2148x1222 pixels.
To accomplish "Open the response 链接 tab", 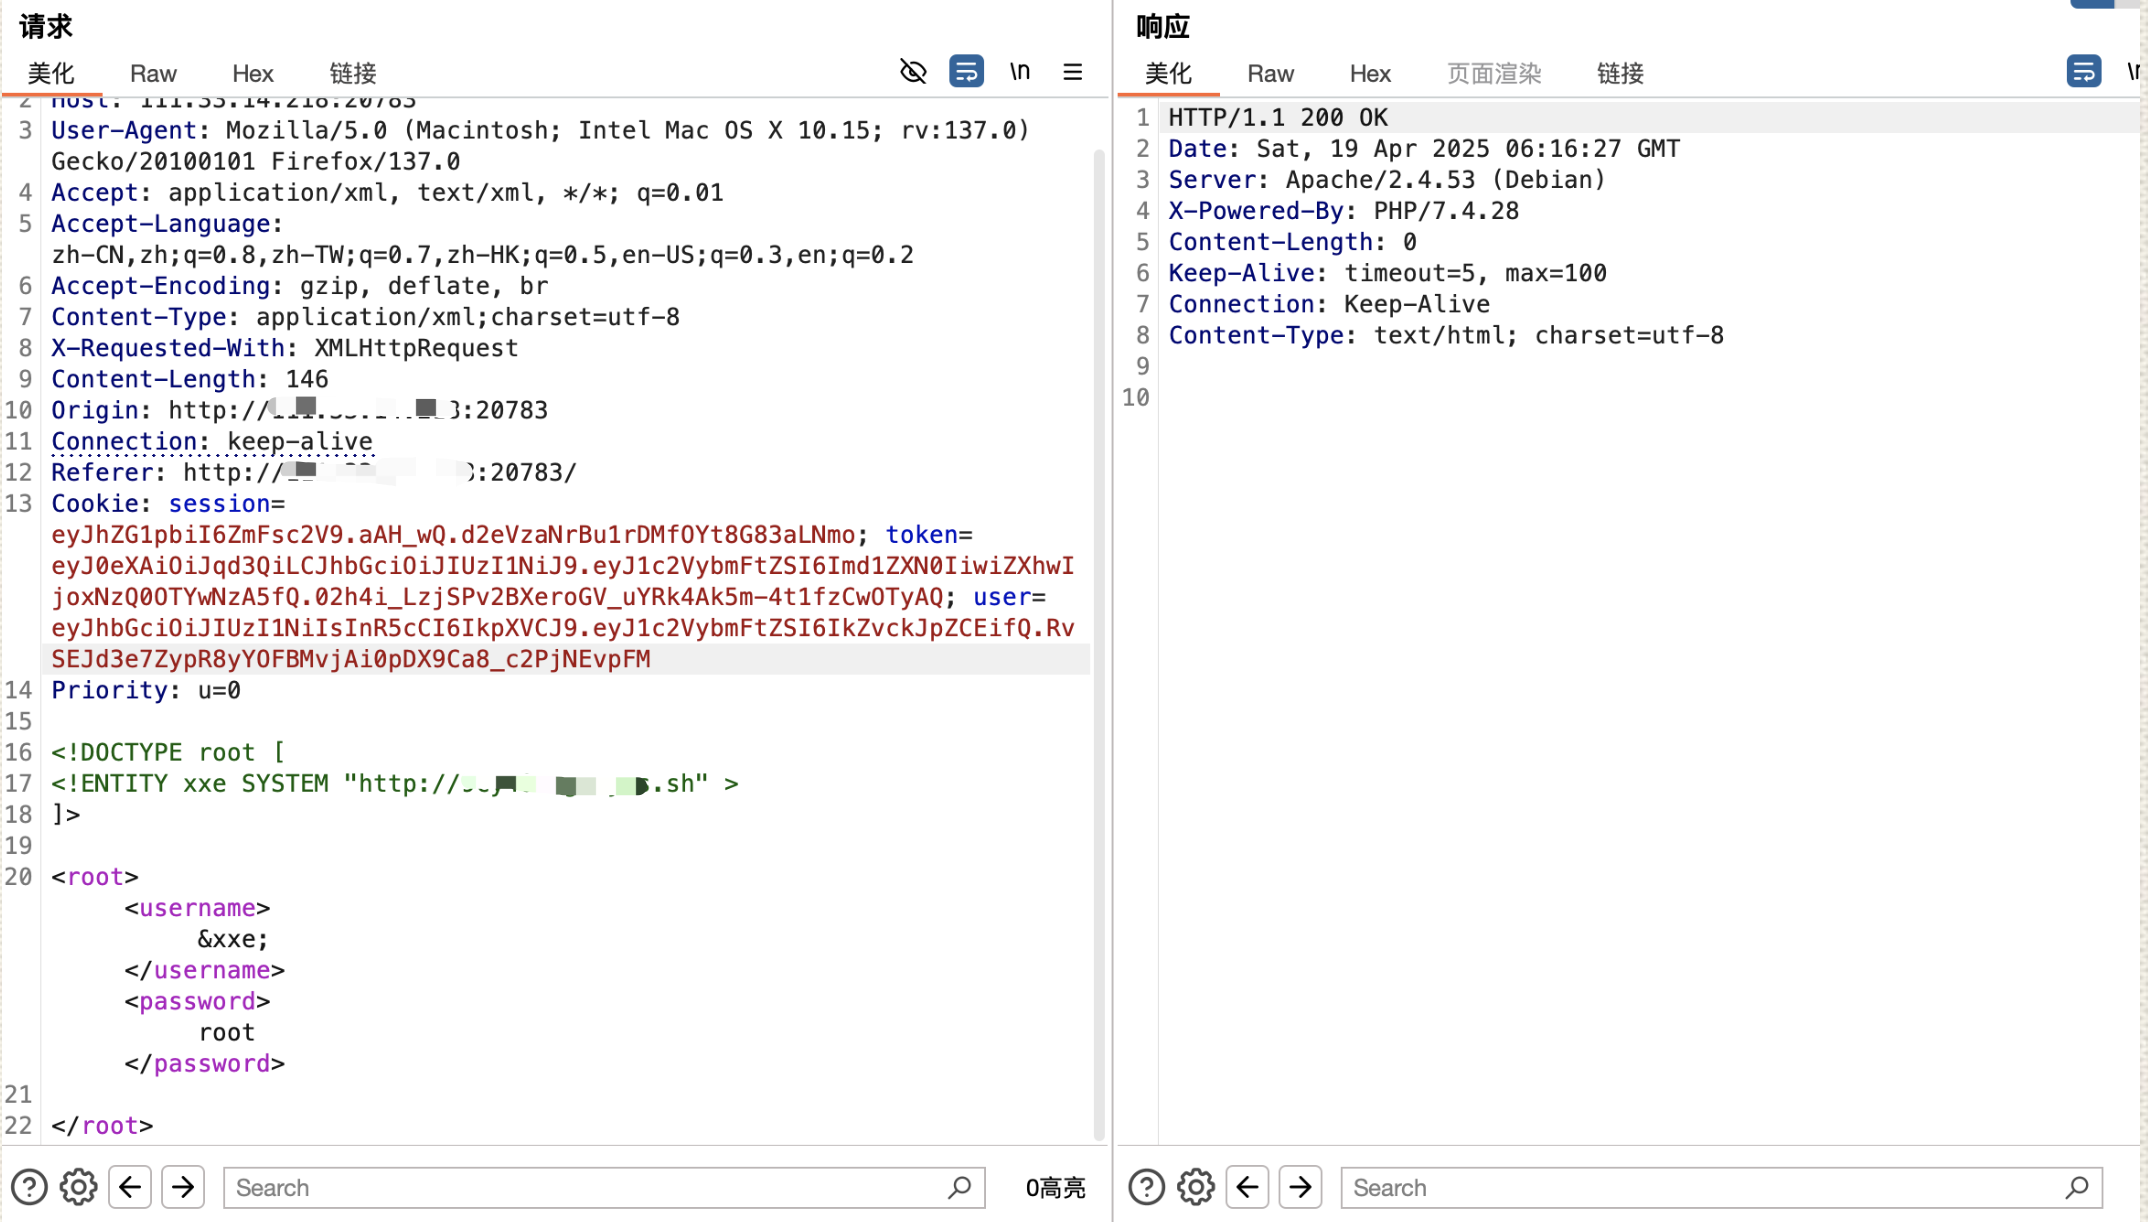I will tap(1620, 73).
